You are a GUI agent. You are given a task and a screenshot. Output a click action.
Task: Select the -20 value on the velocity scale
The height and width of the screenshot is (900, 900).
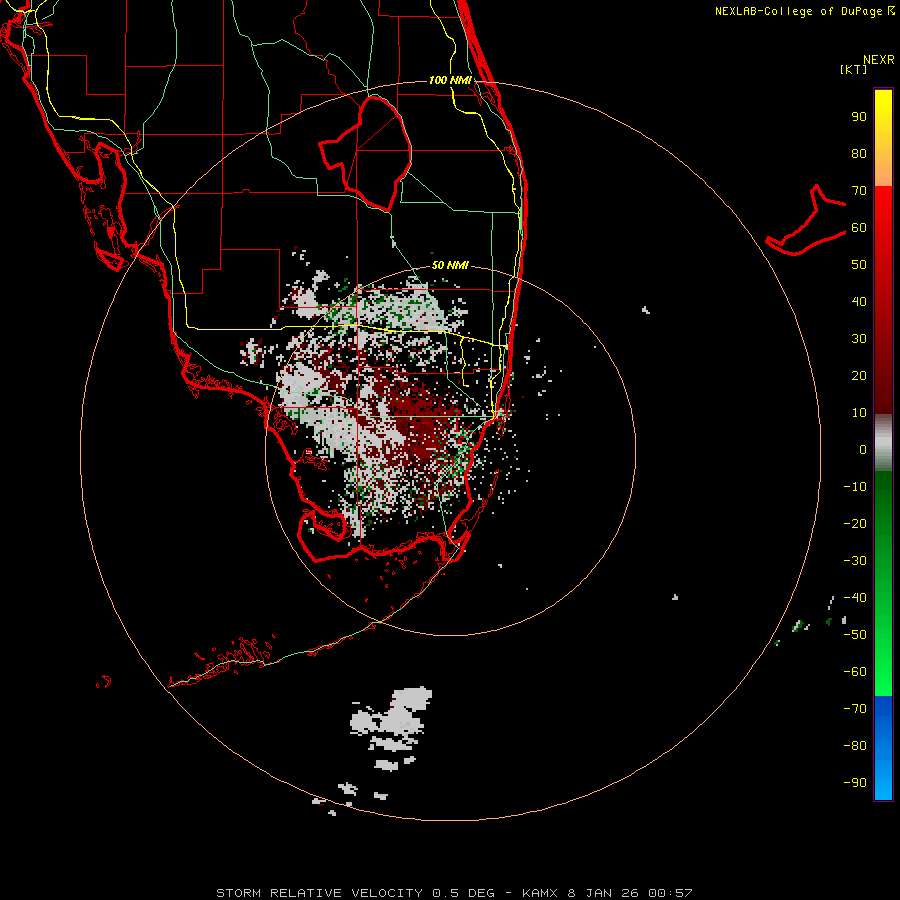click(855, 523)
